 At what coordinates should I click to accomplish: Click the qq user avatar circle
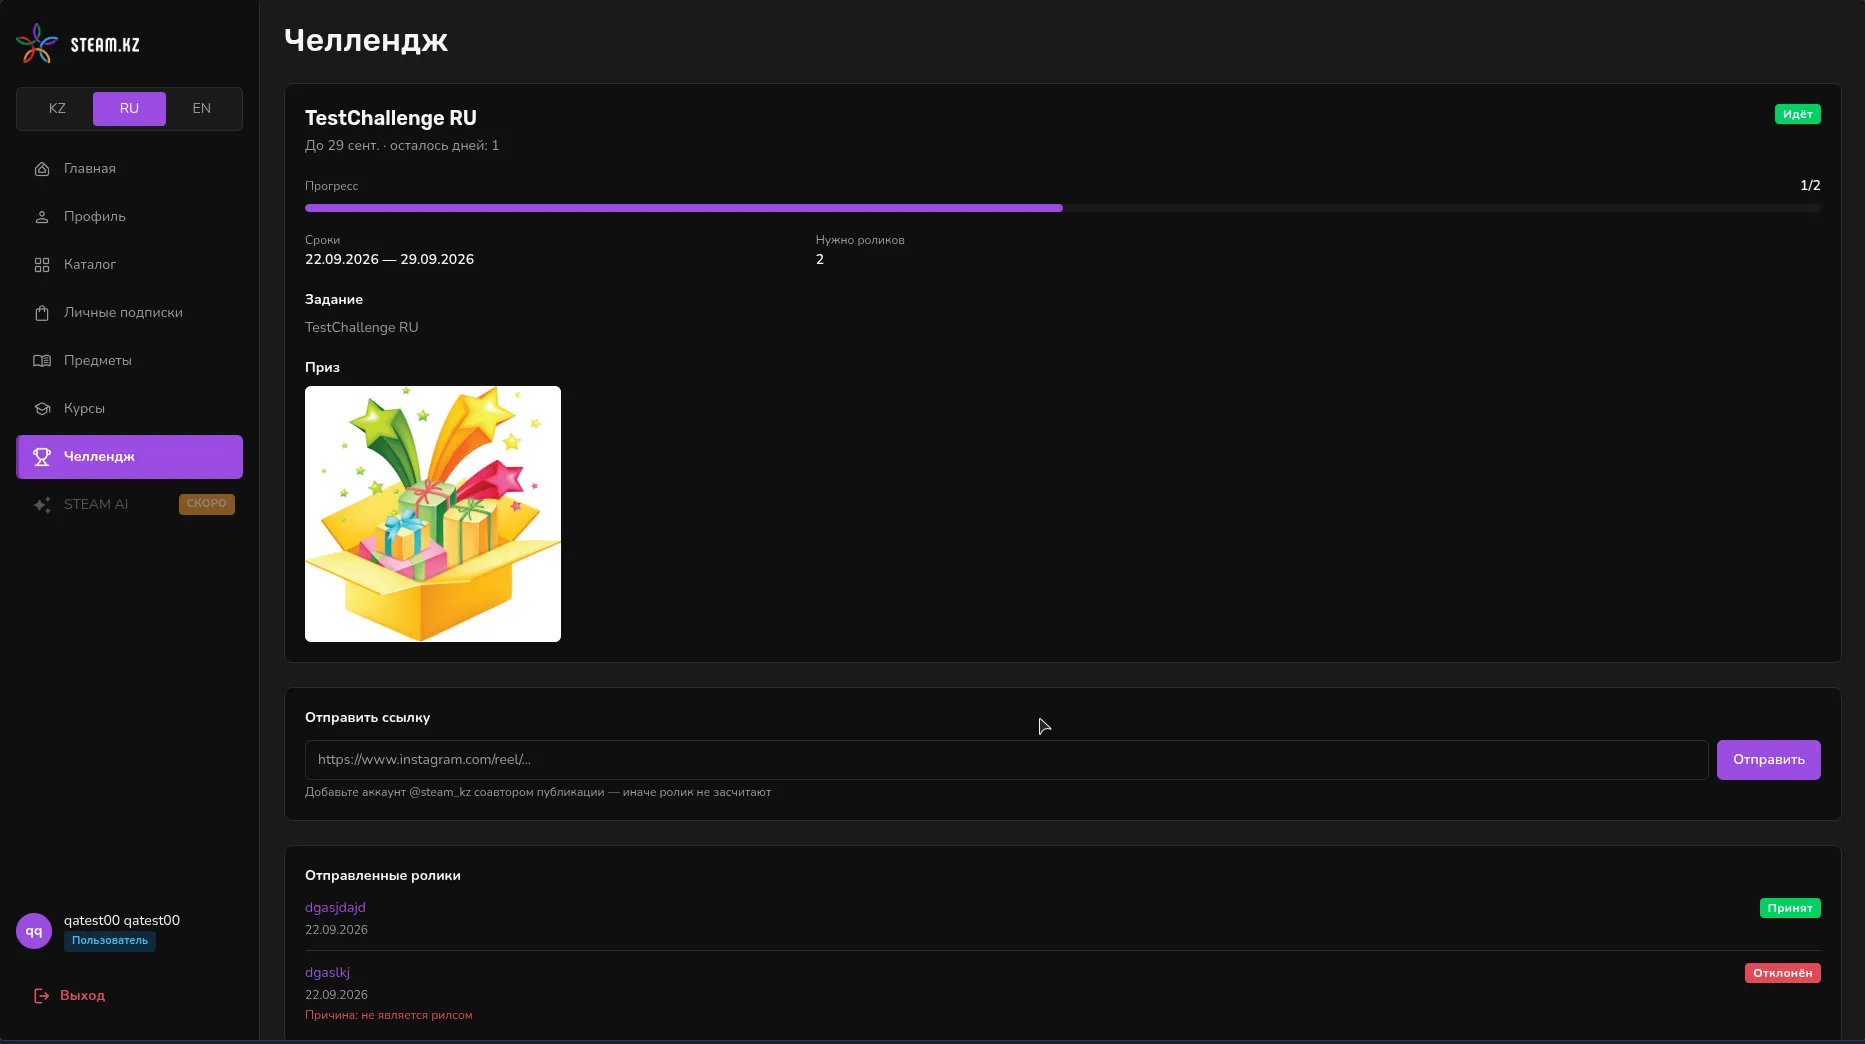[x=34, y=931]
